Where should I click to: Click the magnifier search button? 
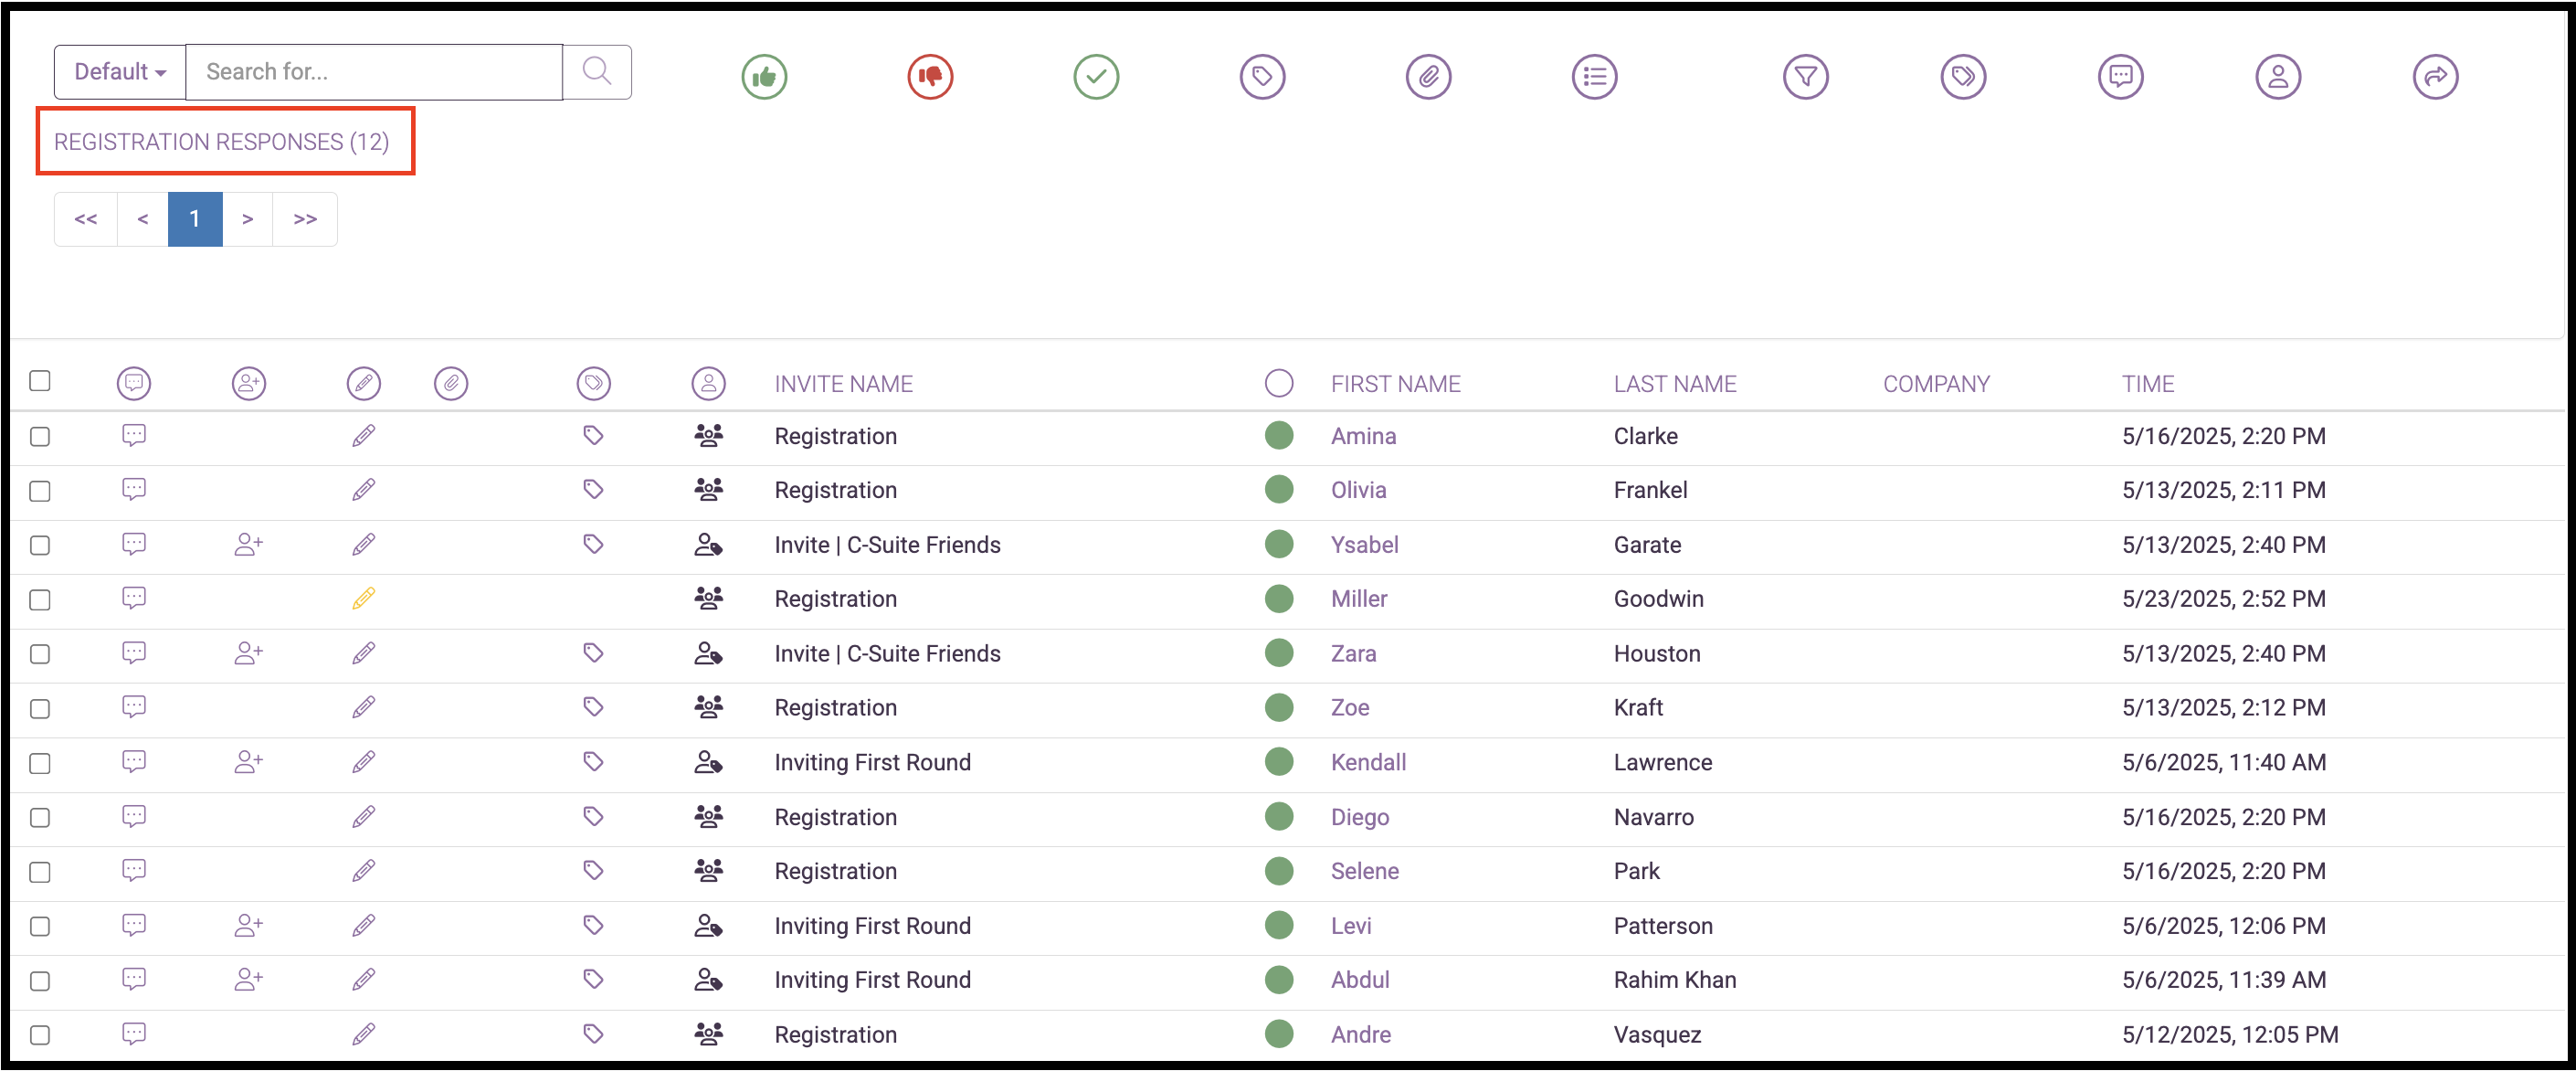coord(597,72)
